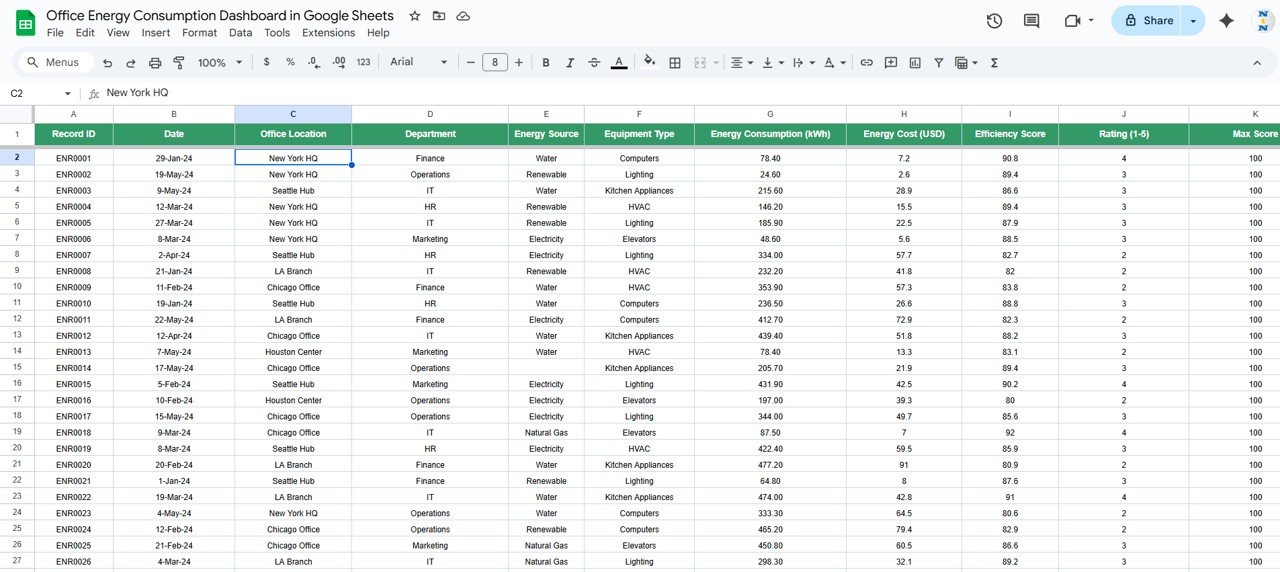Image resolution: width=1280 pixels, height=572 pixels.
Task: Open the borders tool
Action: click(675, 62)
